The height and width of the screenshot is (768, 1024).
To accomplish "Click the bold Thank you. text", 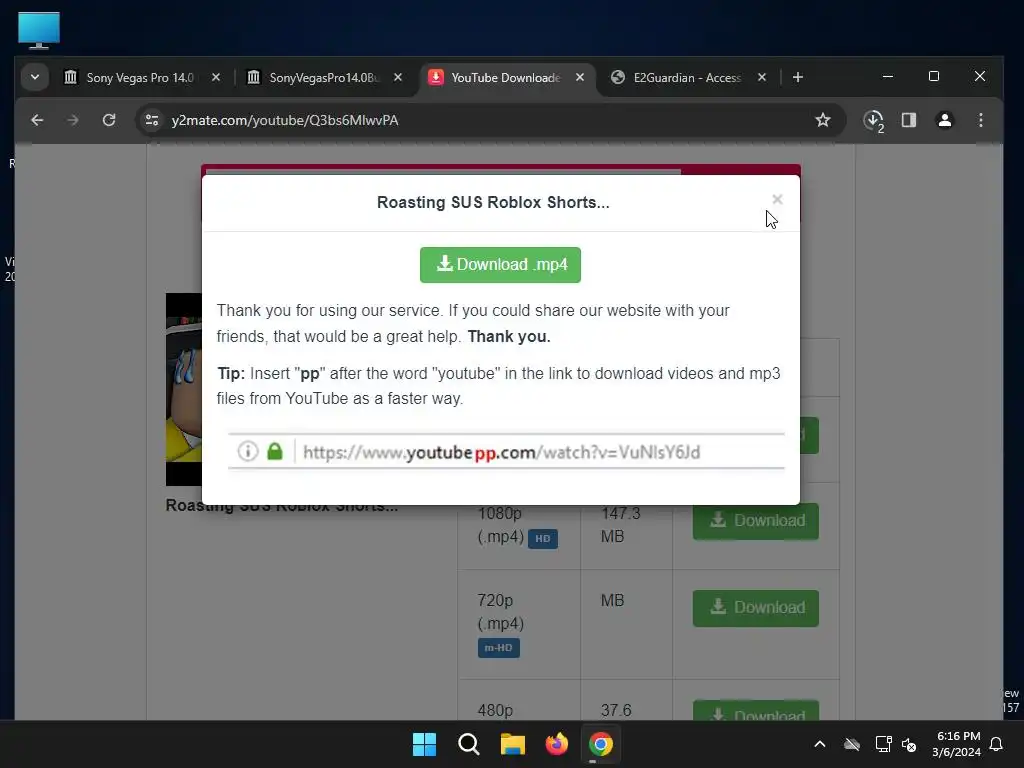I will (x=509, y=337).
